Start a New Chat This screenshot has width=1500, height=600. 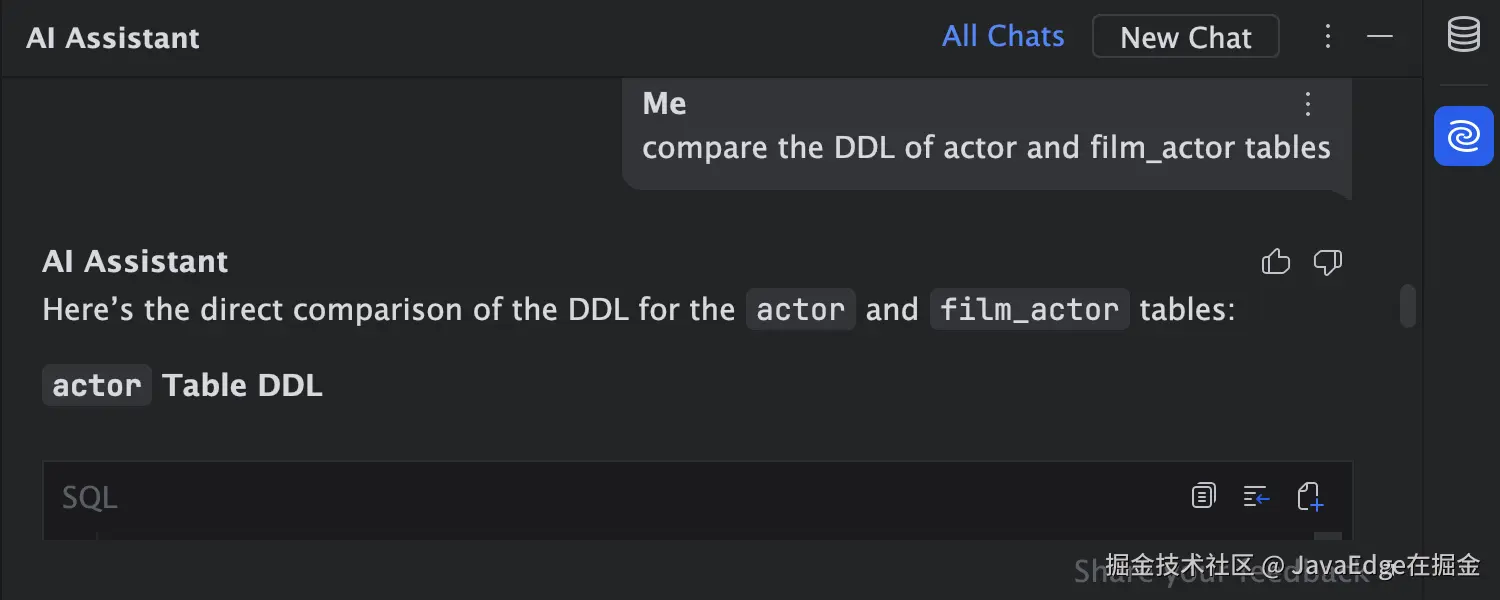(x=1186, y=37)
